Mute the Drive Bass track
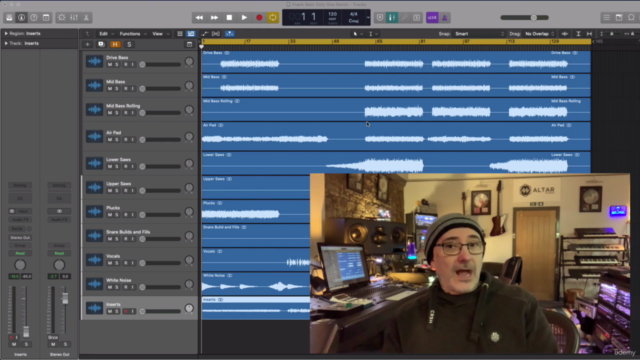Screen dimensions: 640x360 tap(109, 64)
